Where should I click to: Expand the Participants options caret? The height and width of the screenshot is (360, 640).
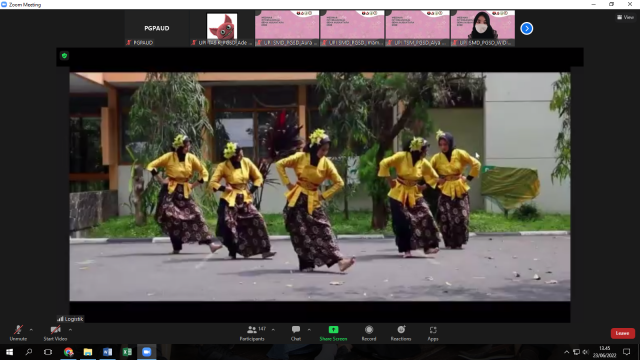pos(273,330)
